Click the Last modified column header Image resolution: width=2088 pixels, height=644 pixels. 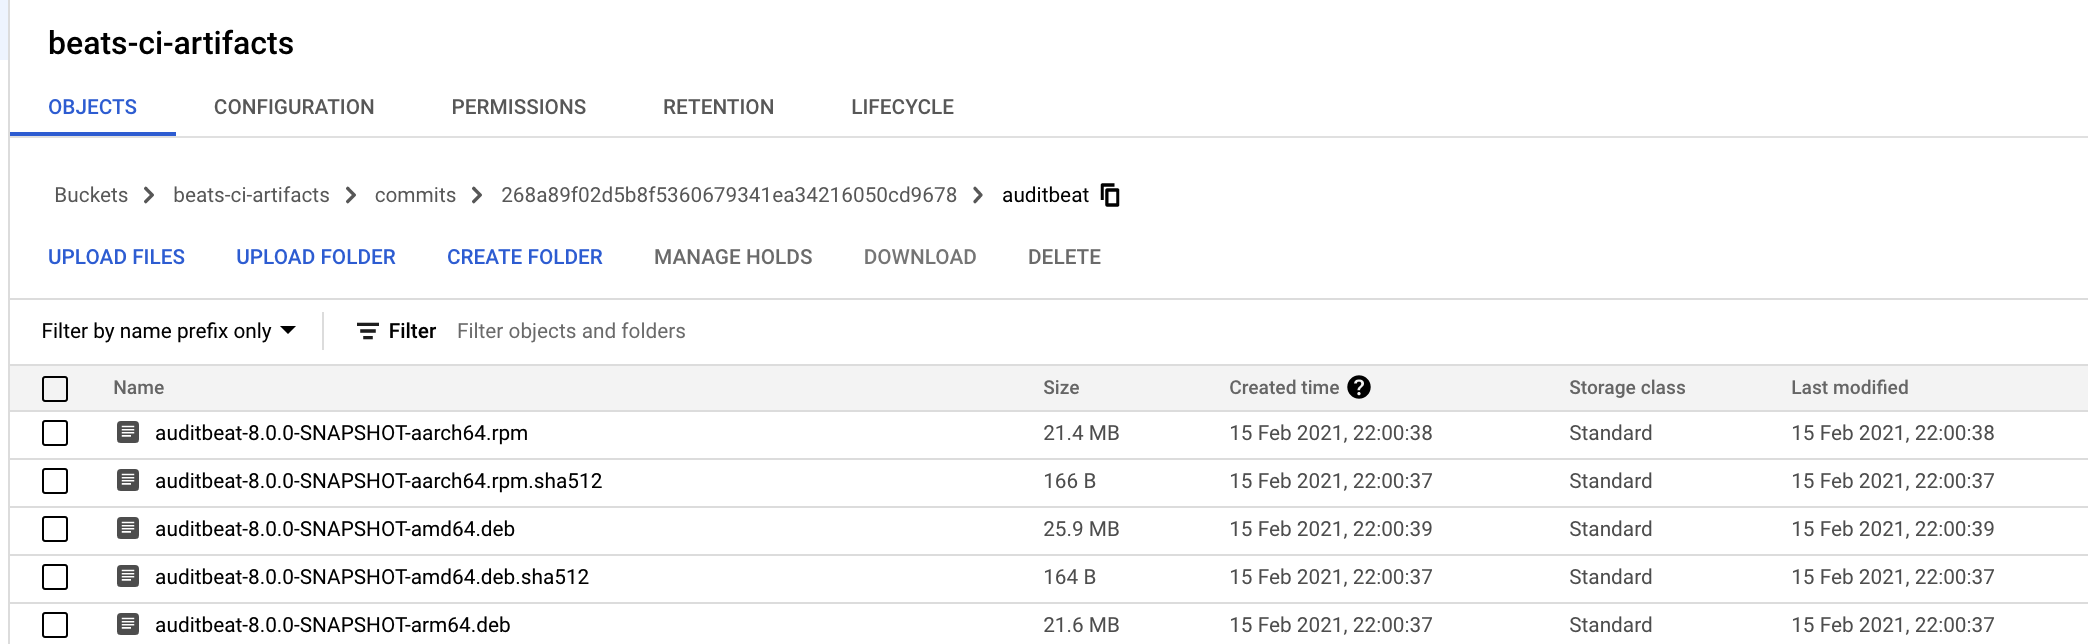[1849, 388]
